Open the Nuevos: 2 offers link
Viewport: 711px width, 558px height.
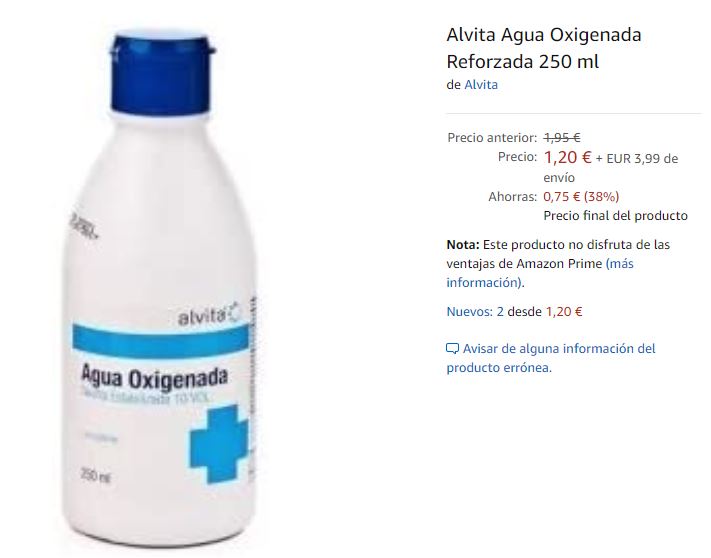pyautogui.click(x=475, y=312)
